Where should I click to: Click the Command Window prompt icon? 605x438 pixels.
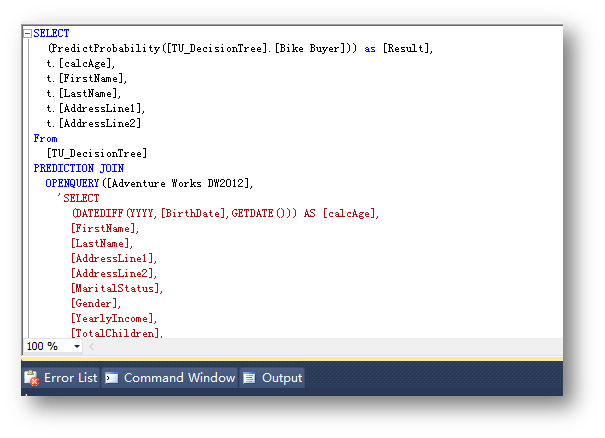pyautogui.click(x=112, y=378)
